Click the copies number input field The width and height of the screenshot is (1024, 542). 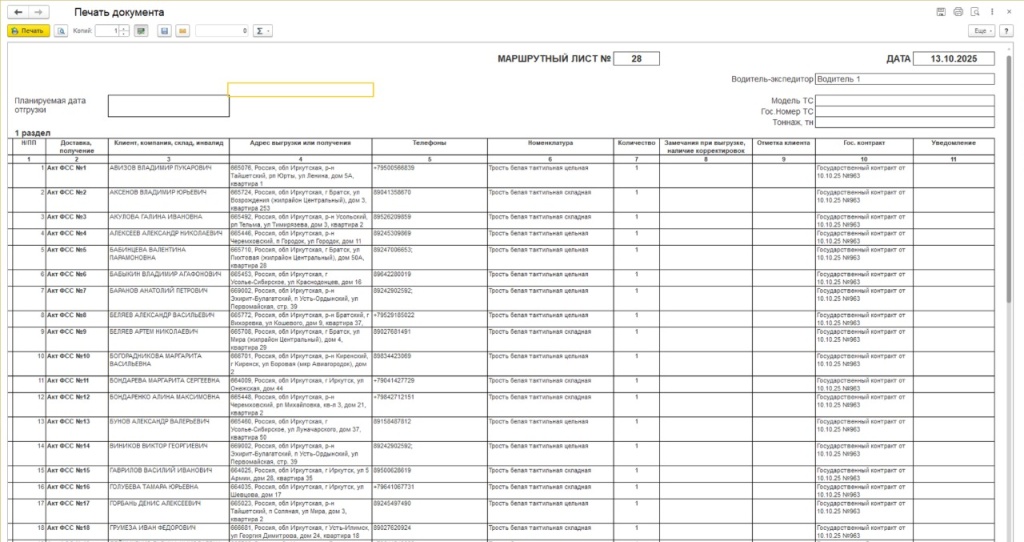pos(106,31)
